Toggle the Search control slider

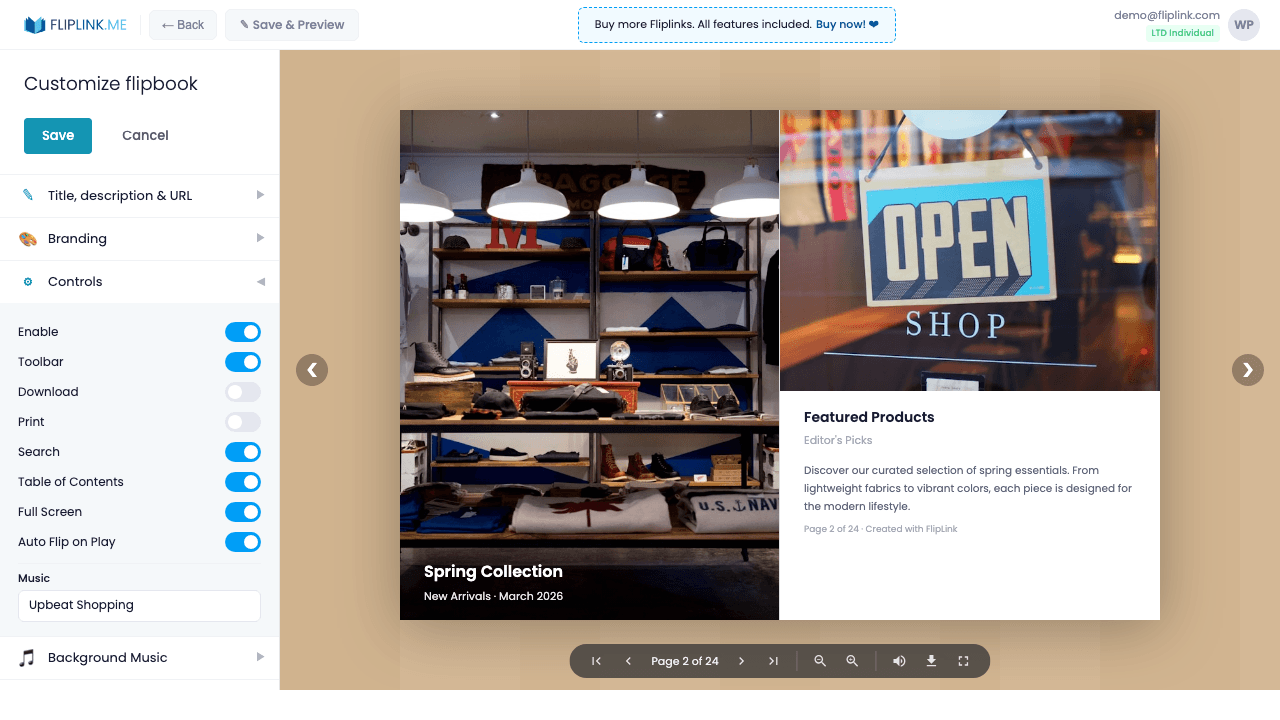(x=243, y=451)
